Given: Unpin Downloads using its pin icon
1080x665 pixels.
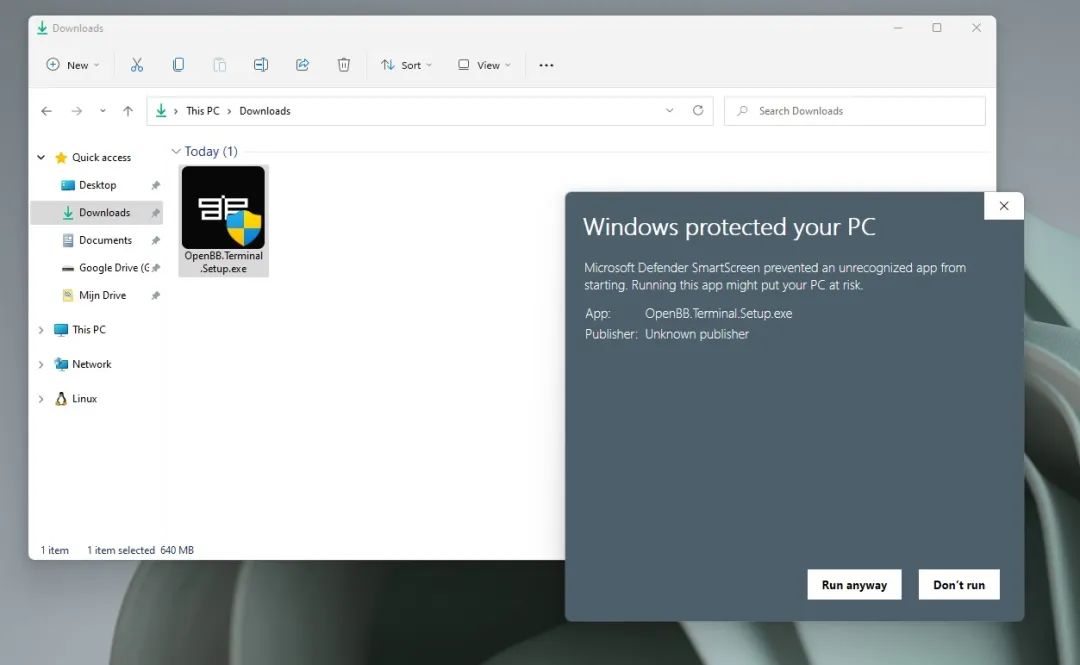Looking at the screenshot, I should point(156,213).
